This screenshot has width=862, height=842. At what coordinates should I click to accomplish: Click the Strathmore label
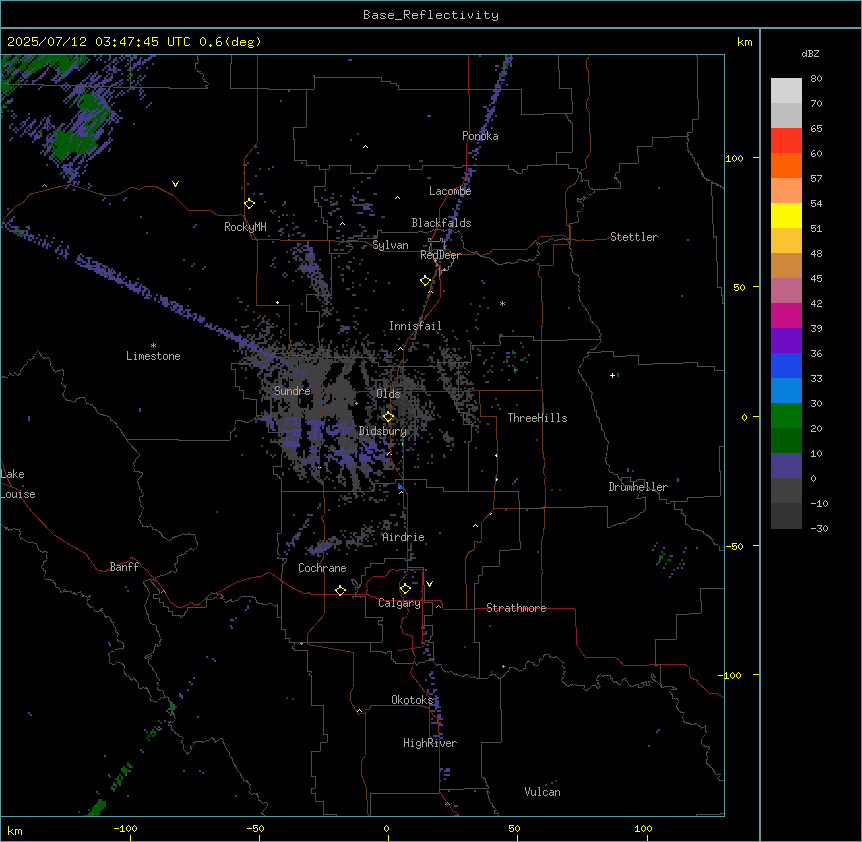[516, 608]
